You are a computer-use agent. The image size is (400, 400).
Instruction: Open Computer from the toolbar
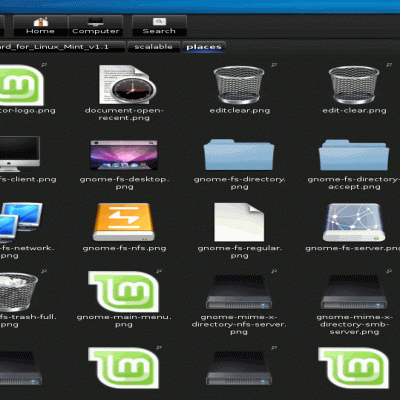(96, 26)
